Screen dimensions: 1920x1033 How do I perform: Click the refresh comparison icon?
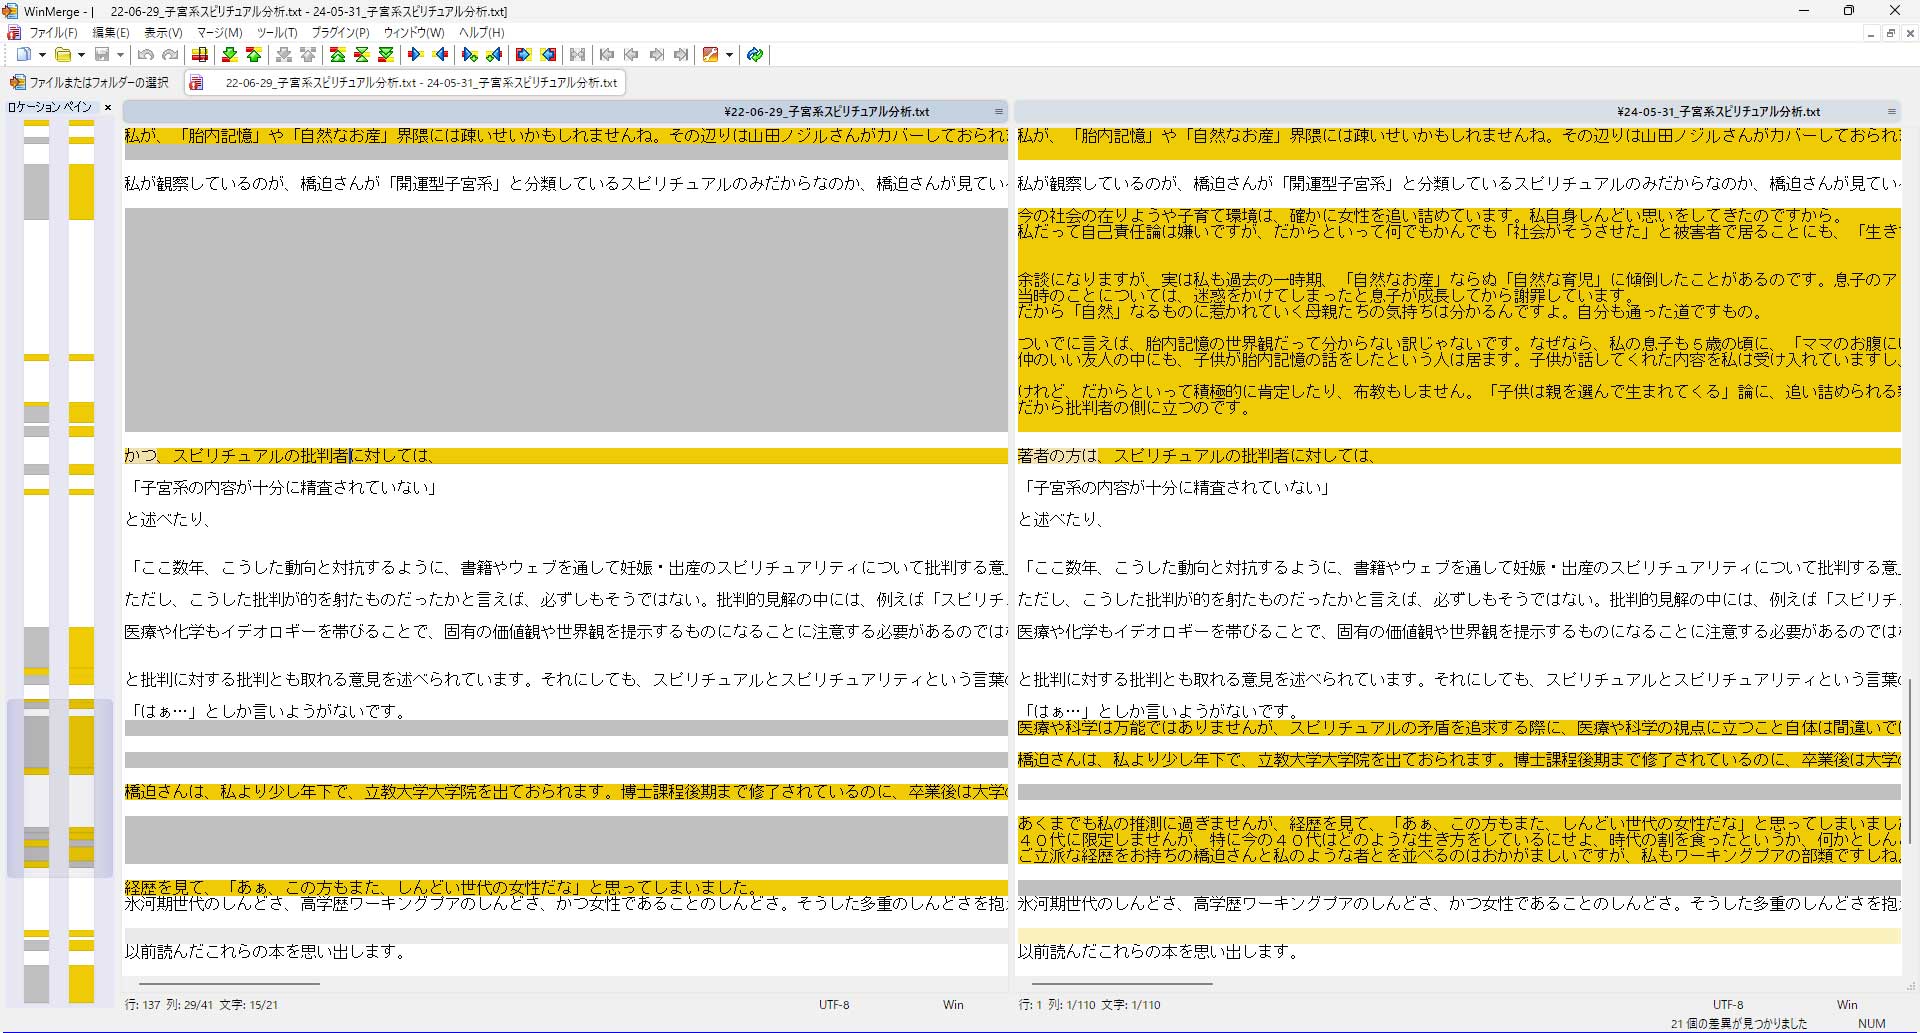pos(755,55)
